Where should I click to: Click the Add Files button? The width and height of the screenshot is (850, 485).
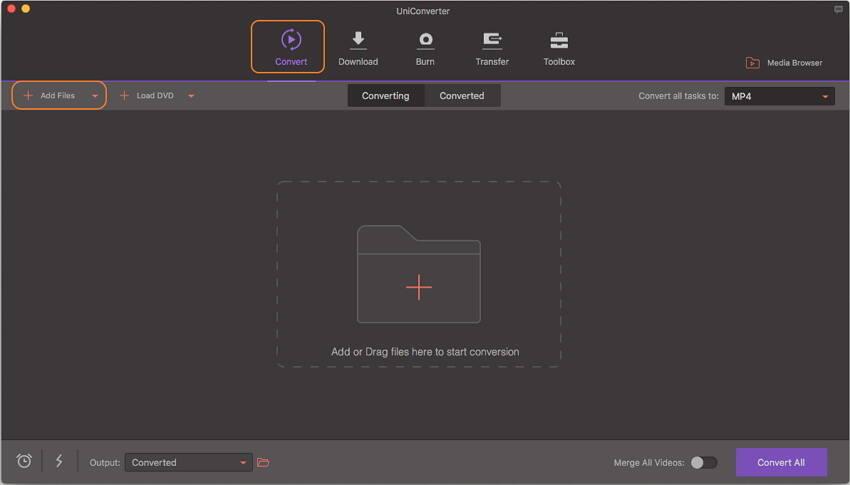(49, 95)
